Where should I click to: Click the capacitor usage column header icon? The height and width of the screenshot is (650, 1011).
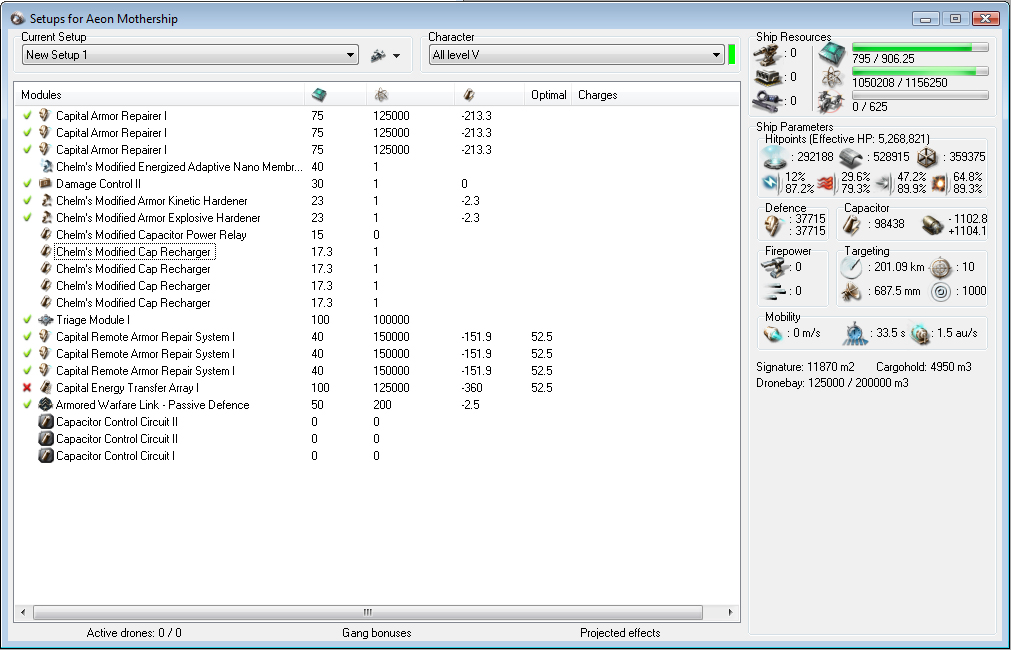[469, 95]
